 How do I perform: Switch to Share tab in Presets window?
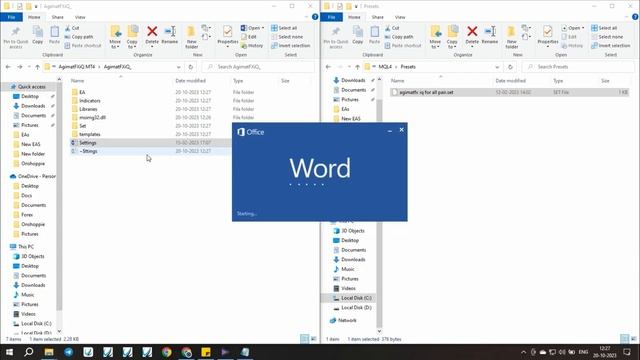[x=378, y=17]
